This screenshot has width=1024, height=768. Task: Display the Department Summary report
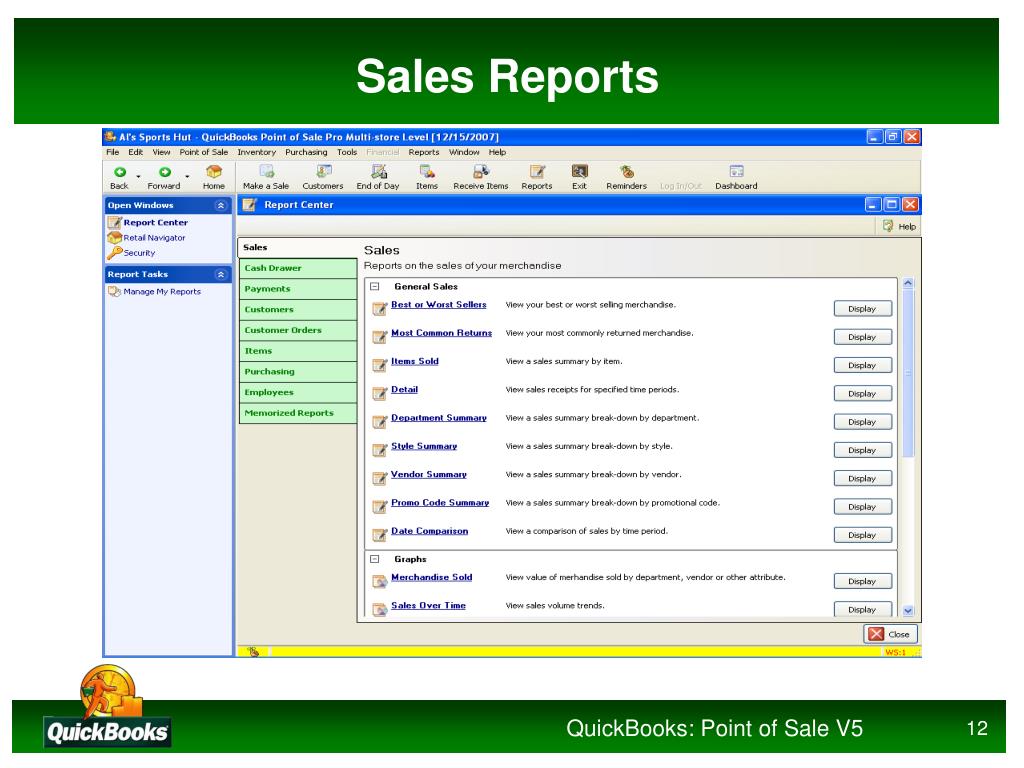(863, 422)
